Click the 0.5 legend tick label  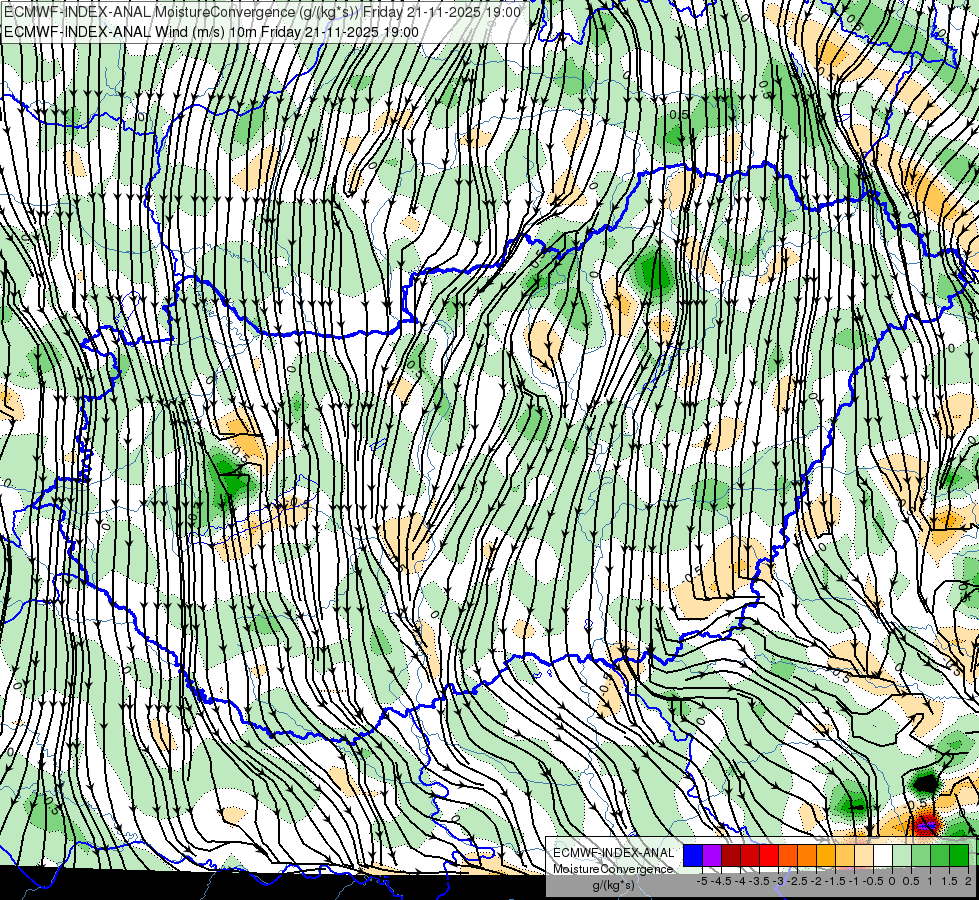coord(912,881)
